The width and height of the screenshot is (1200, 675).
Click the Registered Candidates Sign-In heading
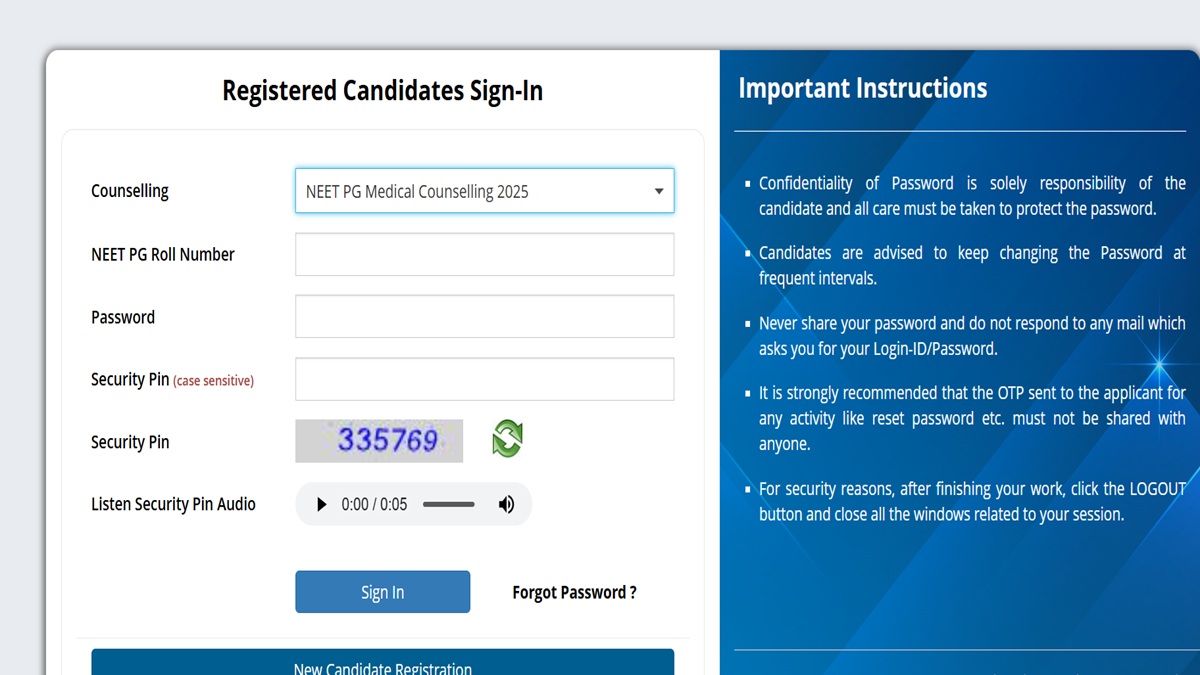(382, 91)
